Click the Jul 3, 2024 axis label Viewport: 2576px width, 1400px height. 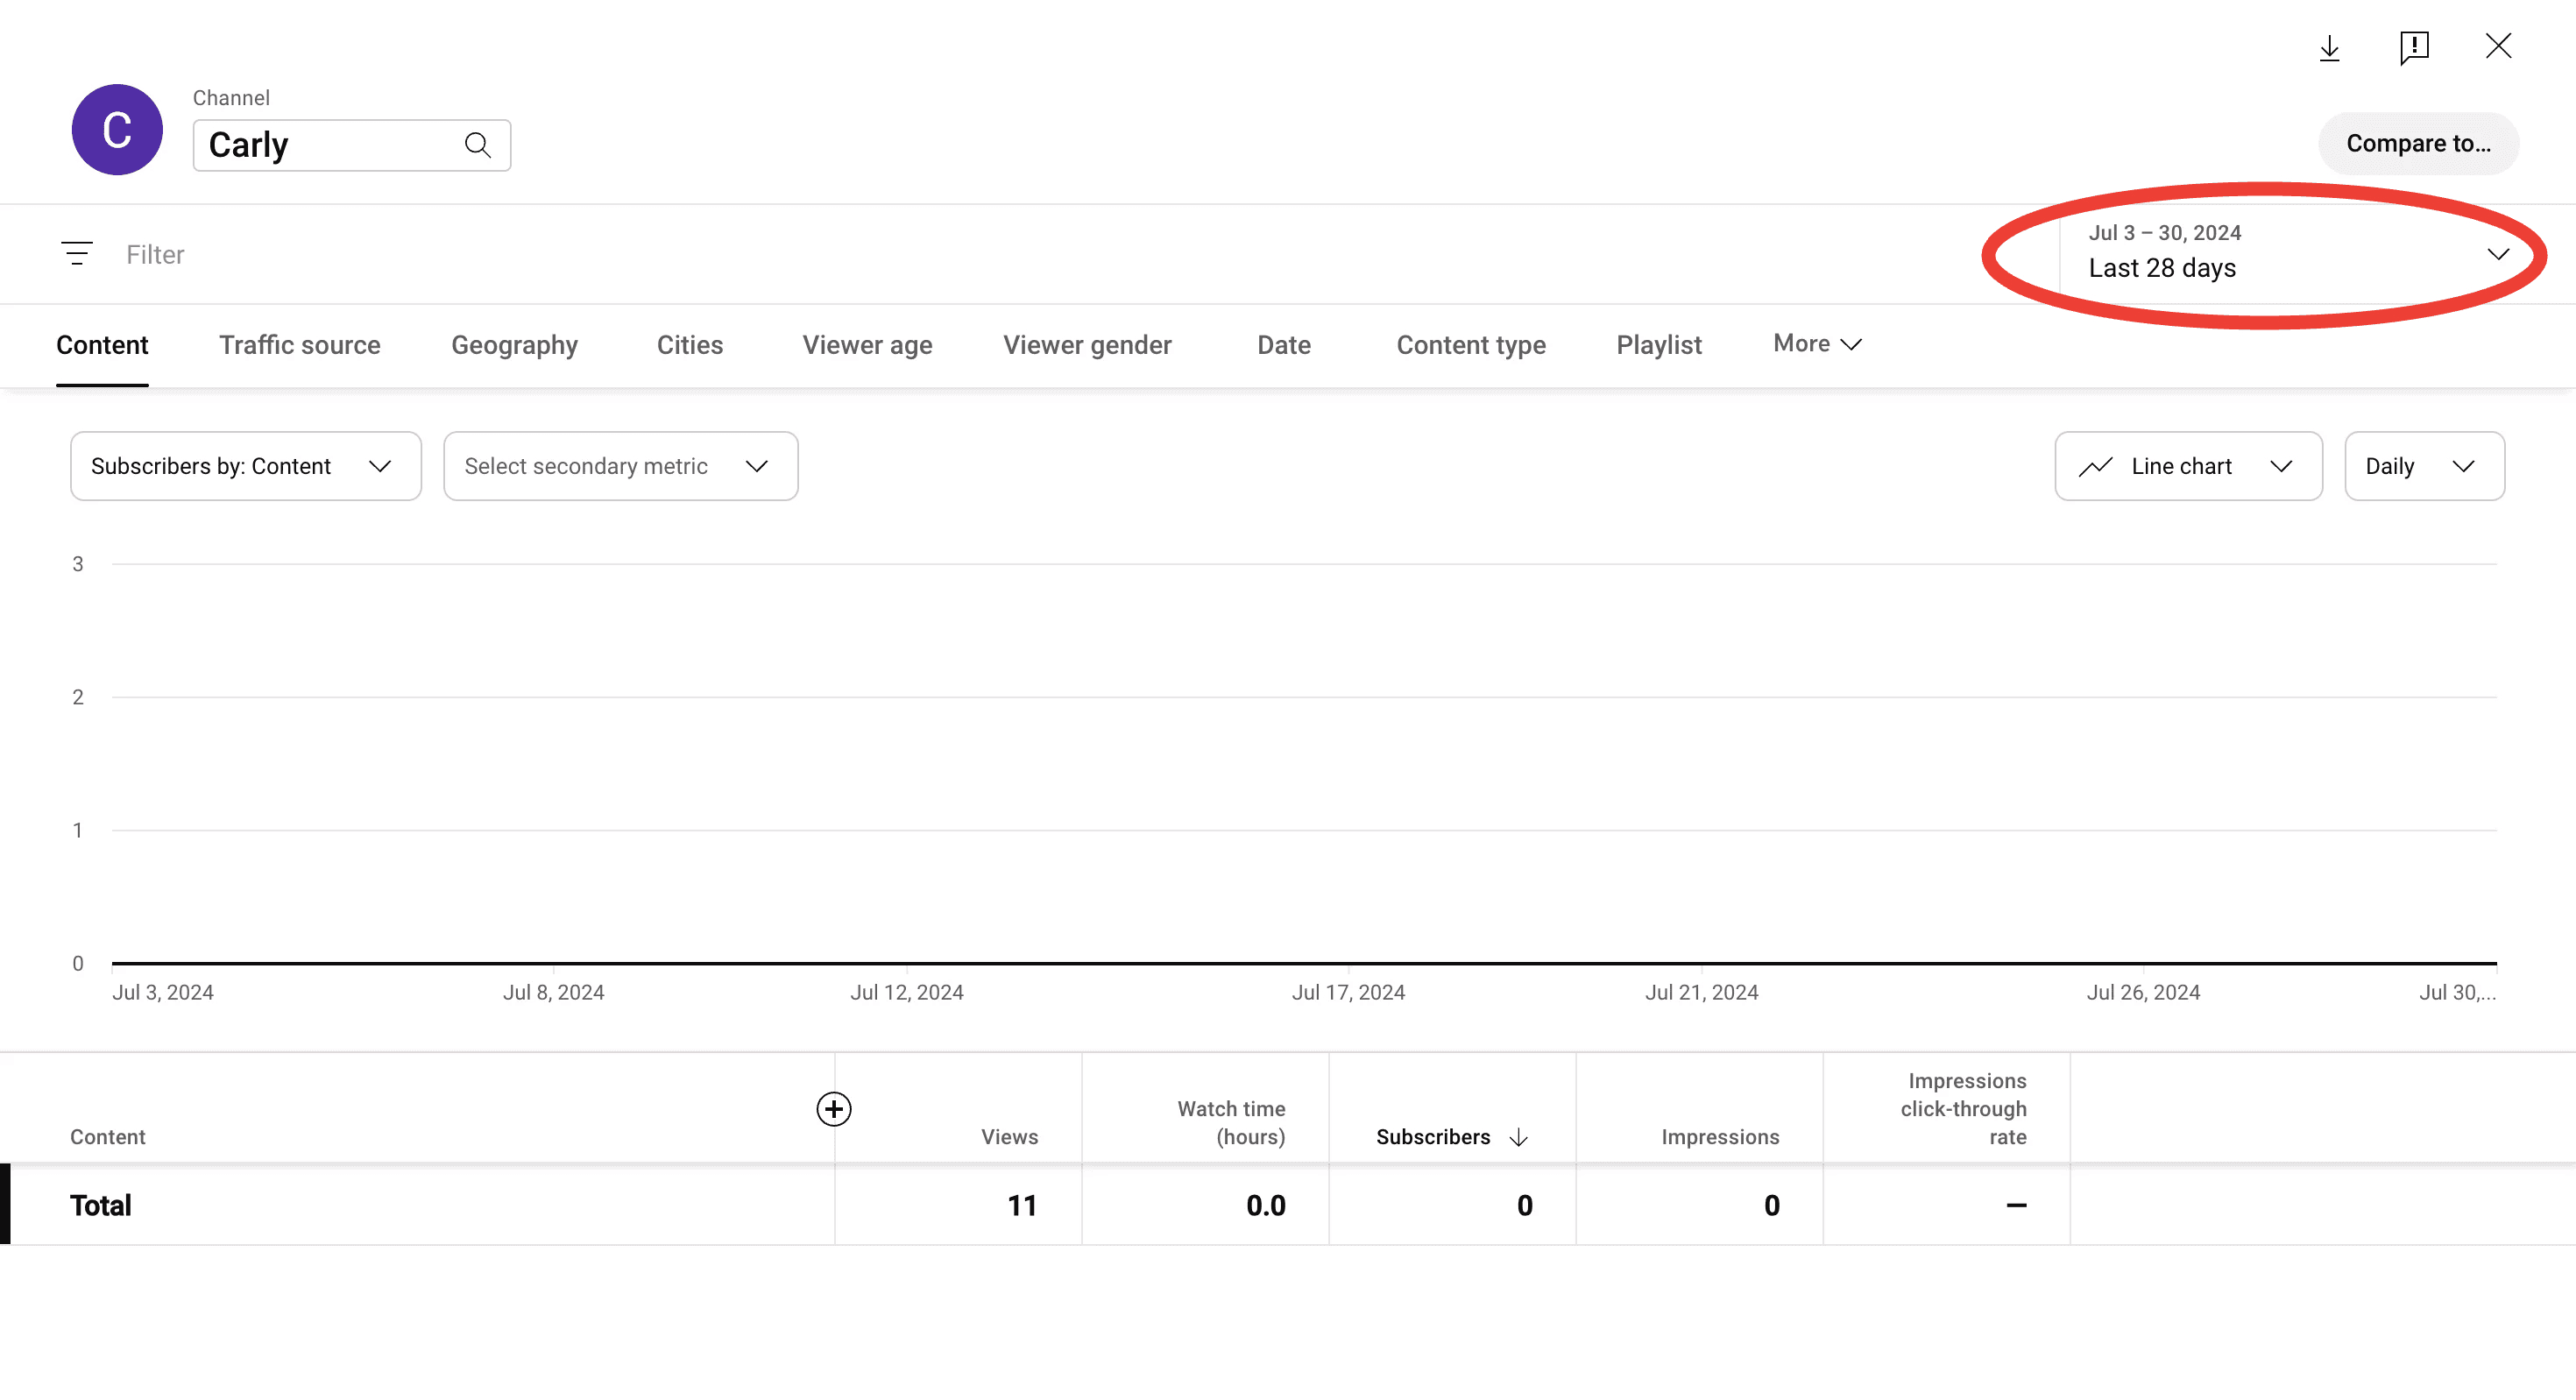pyautogui.click(x=163, y=992)
